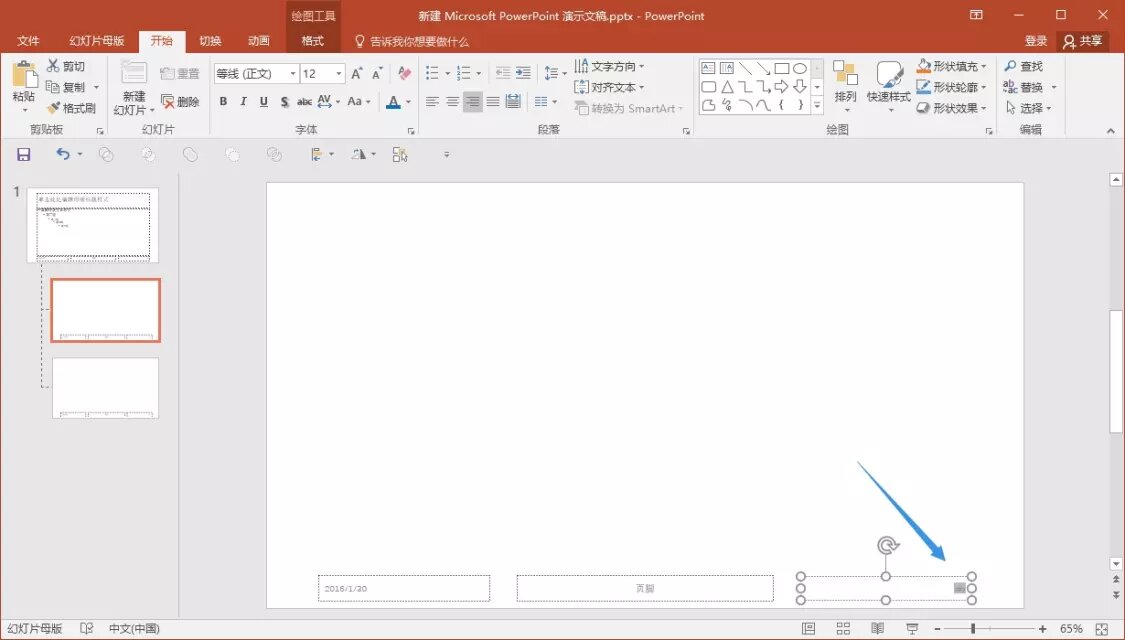Click the zoom out minus button
Viewport: 1125px width, 640px height.
point(937,629)
